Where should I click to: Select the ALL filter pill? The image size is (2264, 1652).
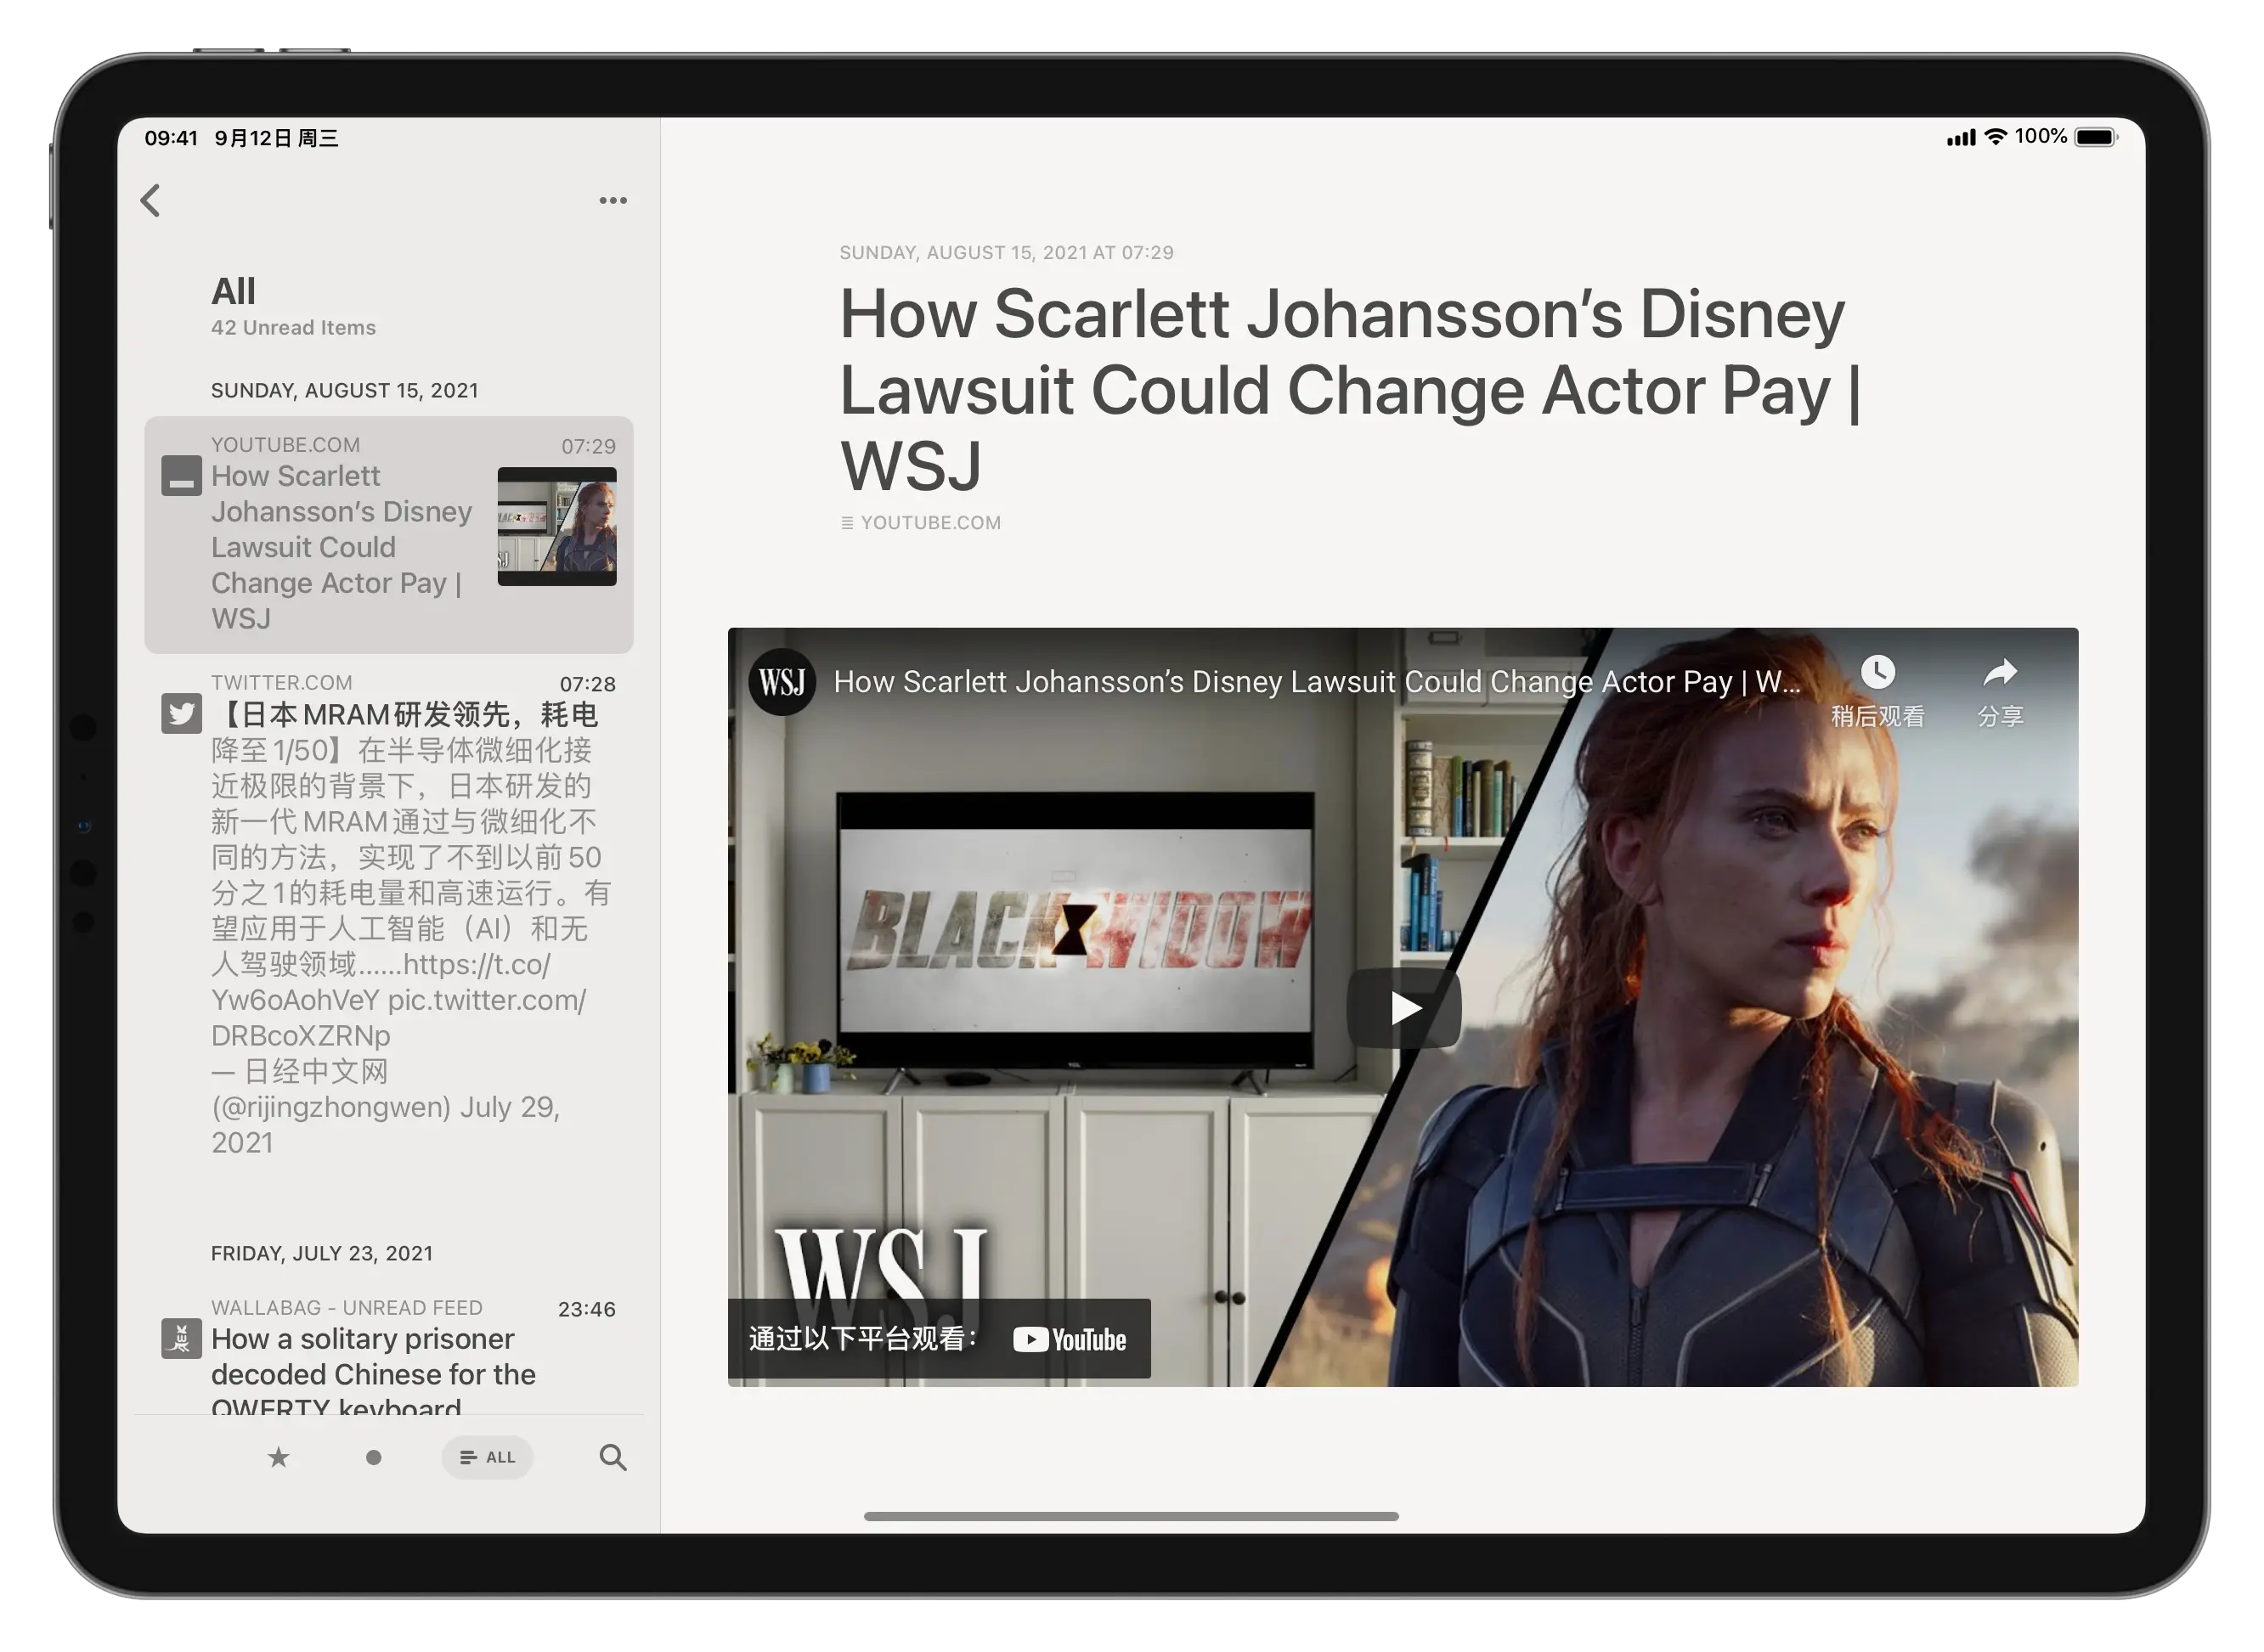[x=487, y=1457]
